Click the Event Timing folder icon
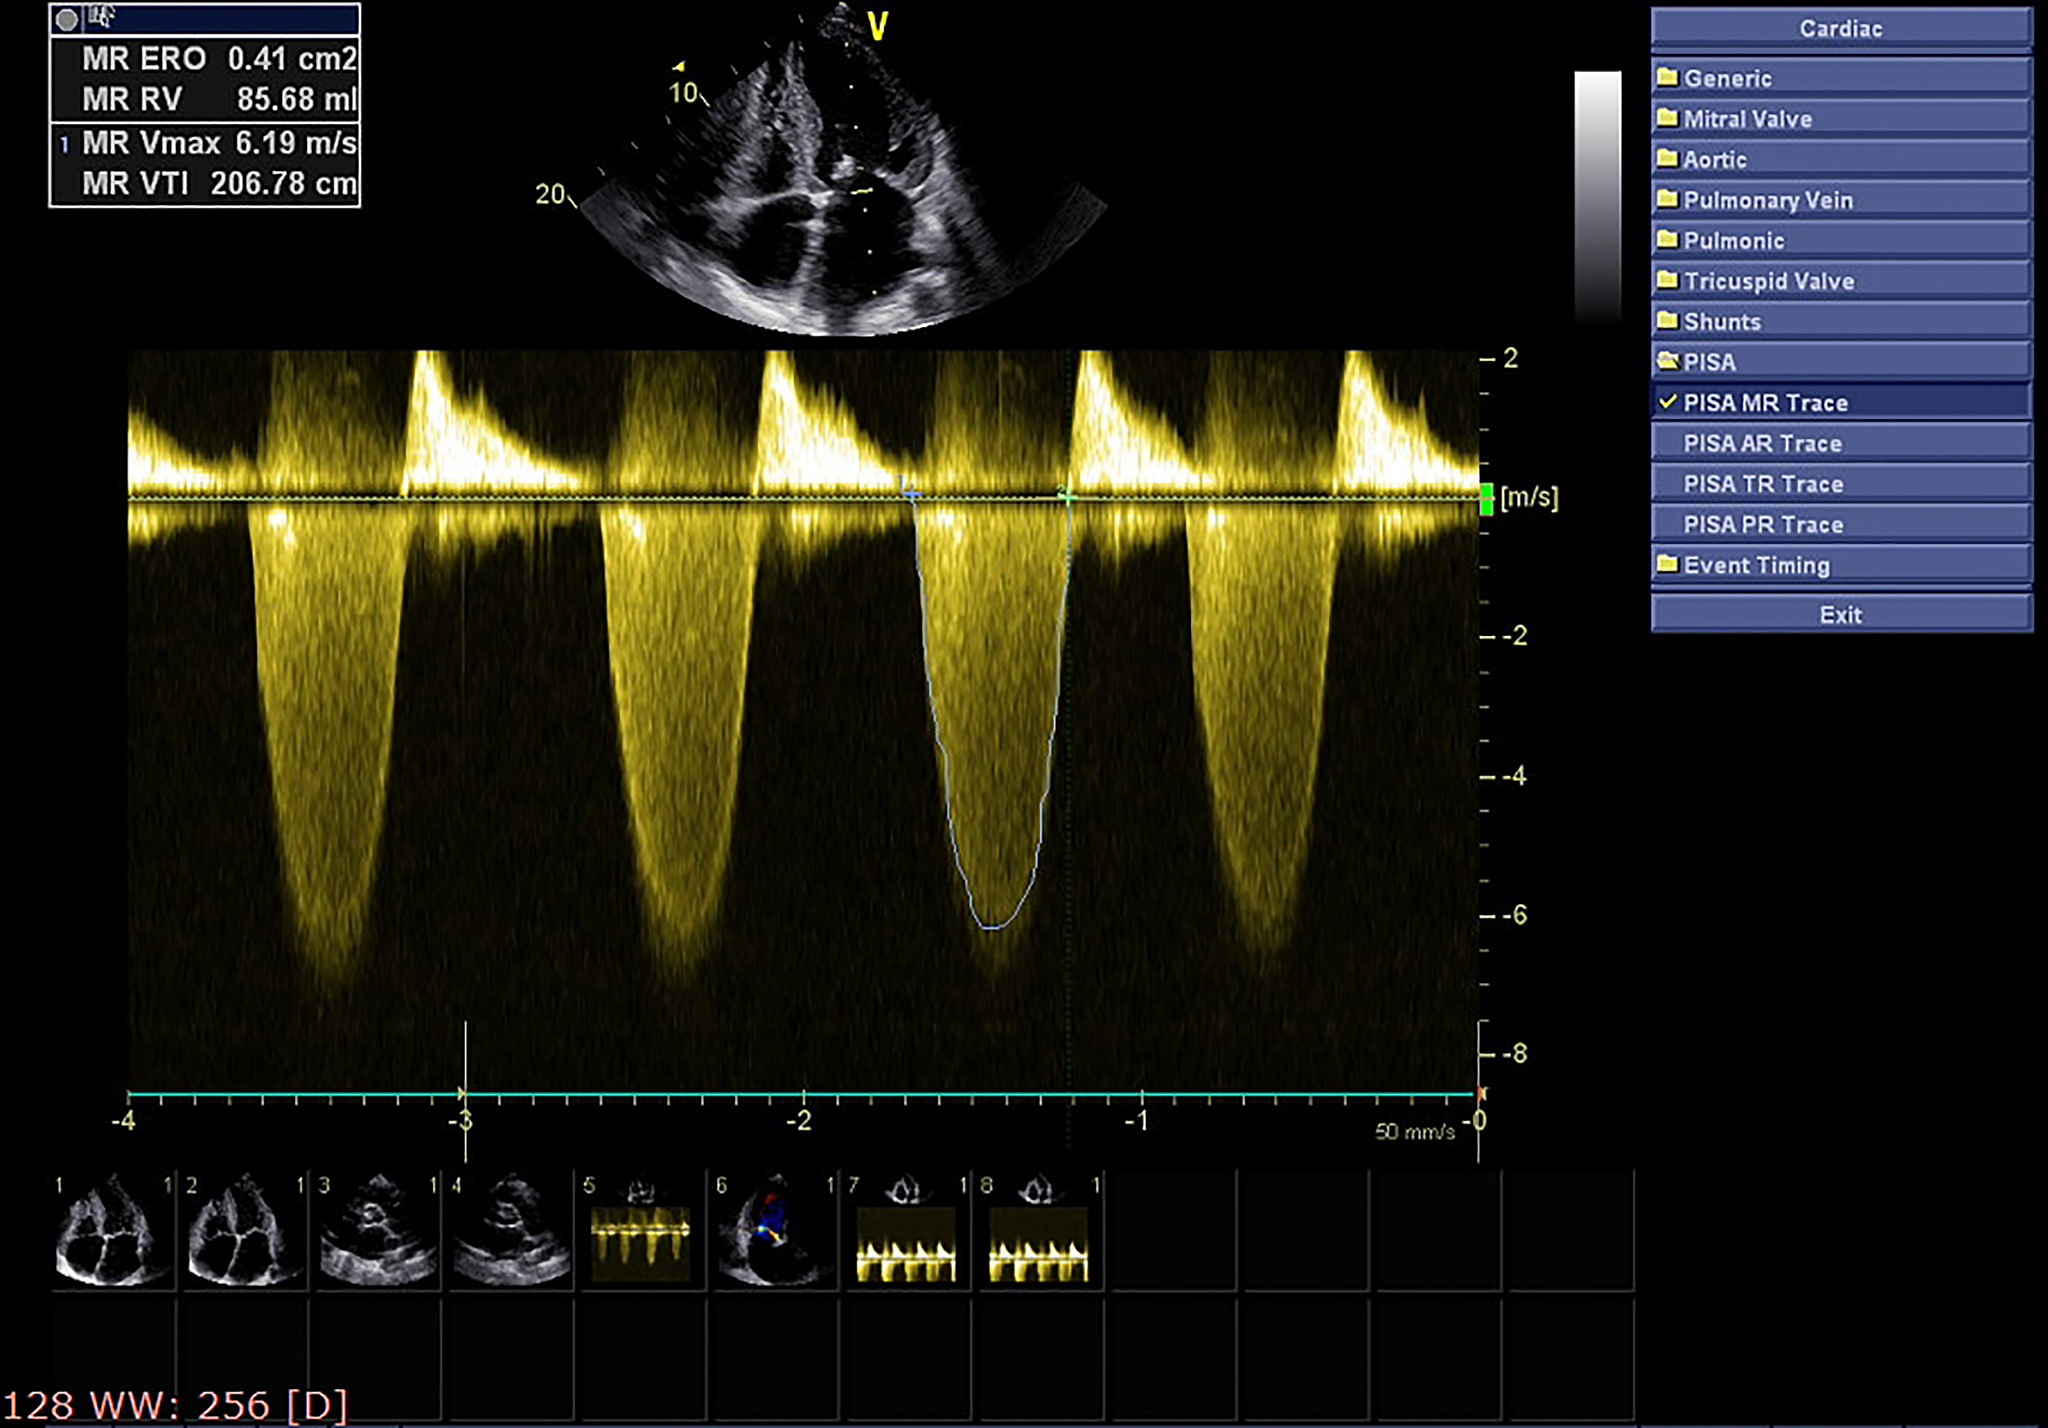Screen dimensions: 2048x1428 tap(1667, 564)
